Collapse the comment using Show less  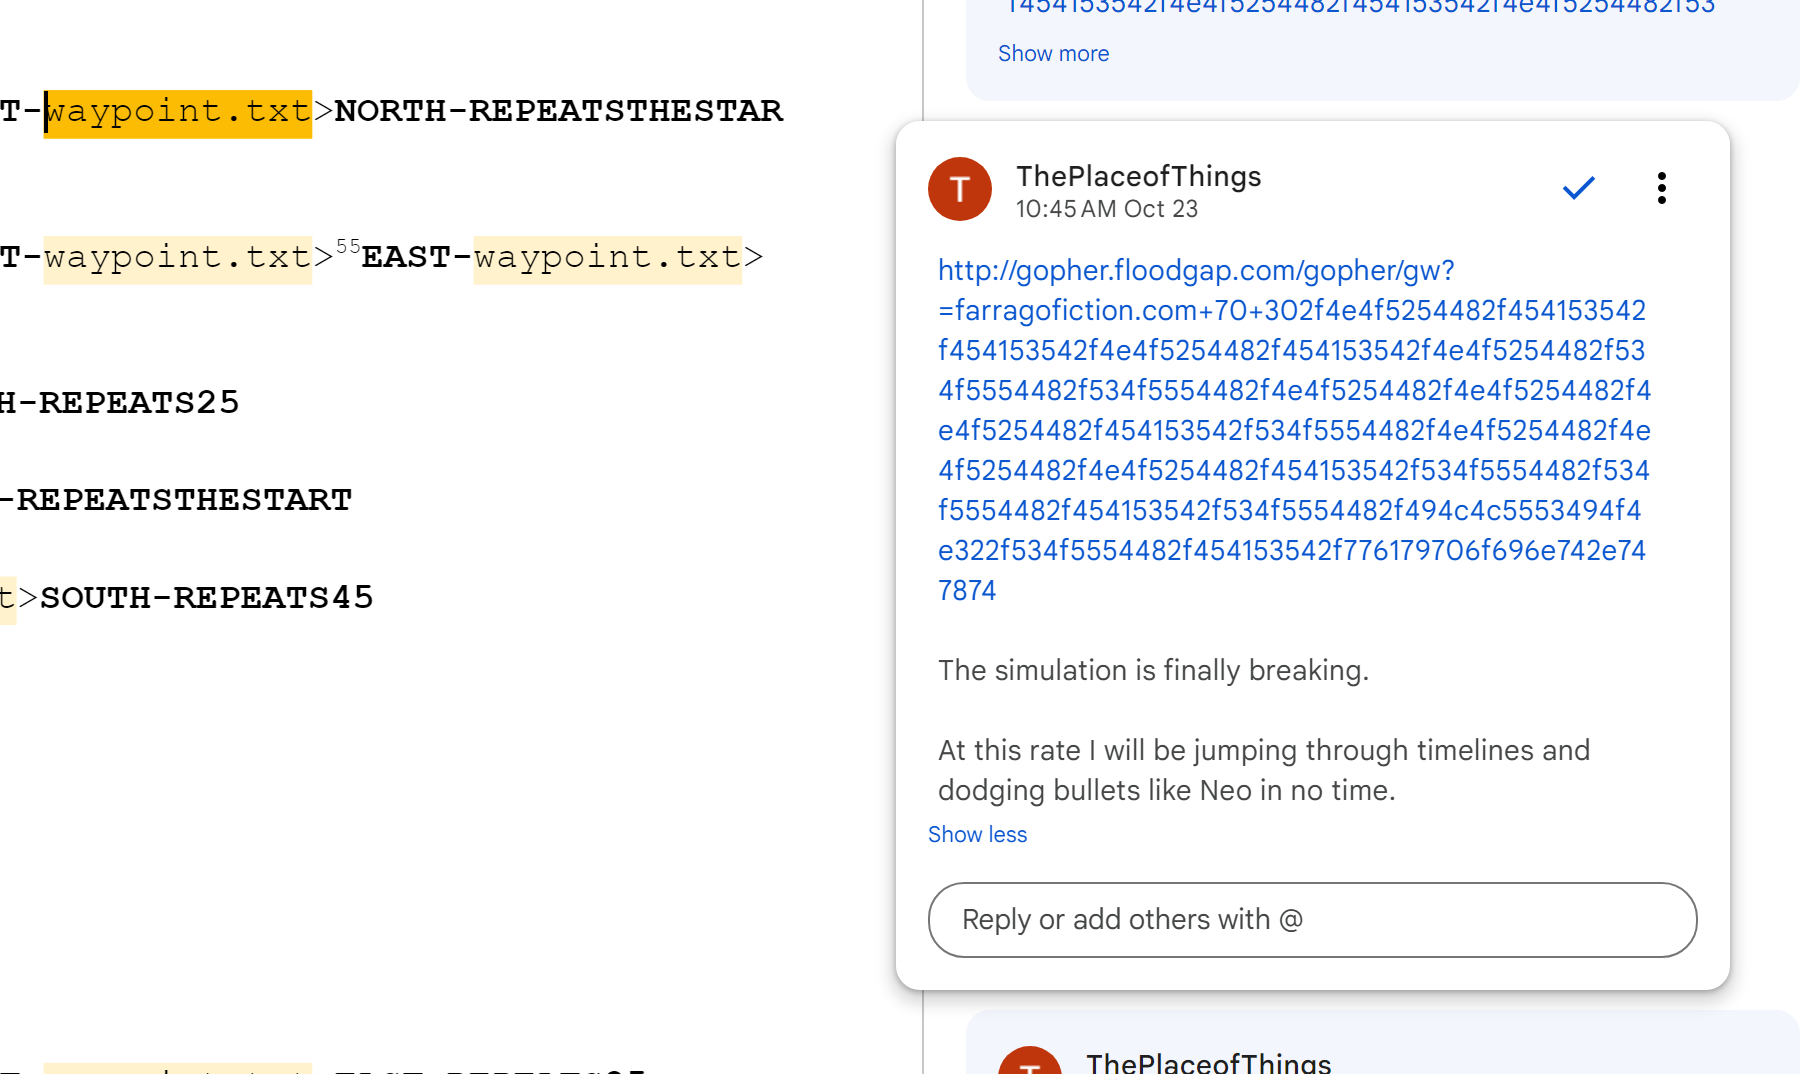pos(977,834)
